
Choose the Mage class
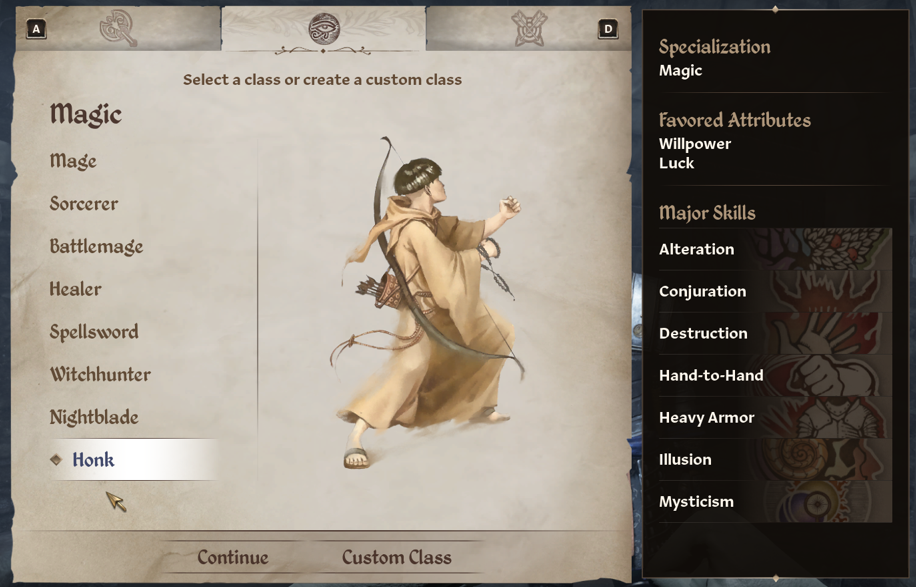click(73, 161)
